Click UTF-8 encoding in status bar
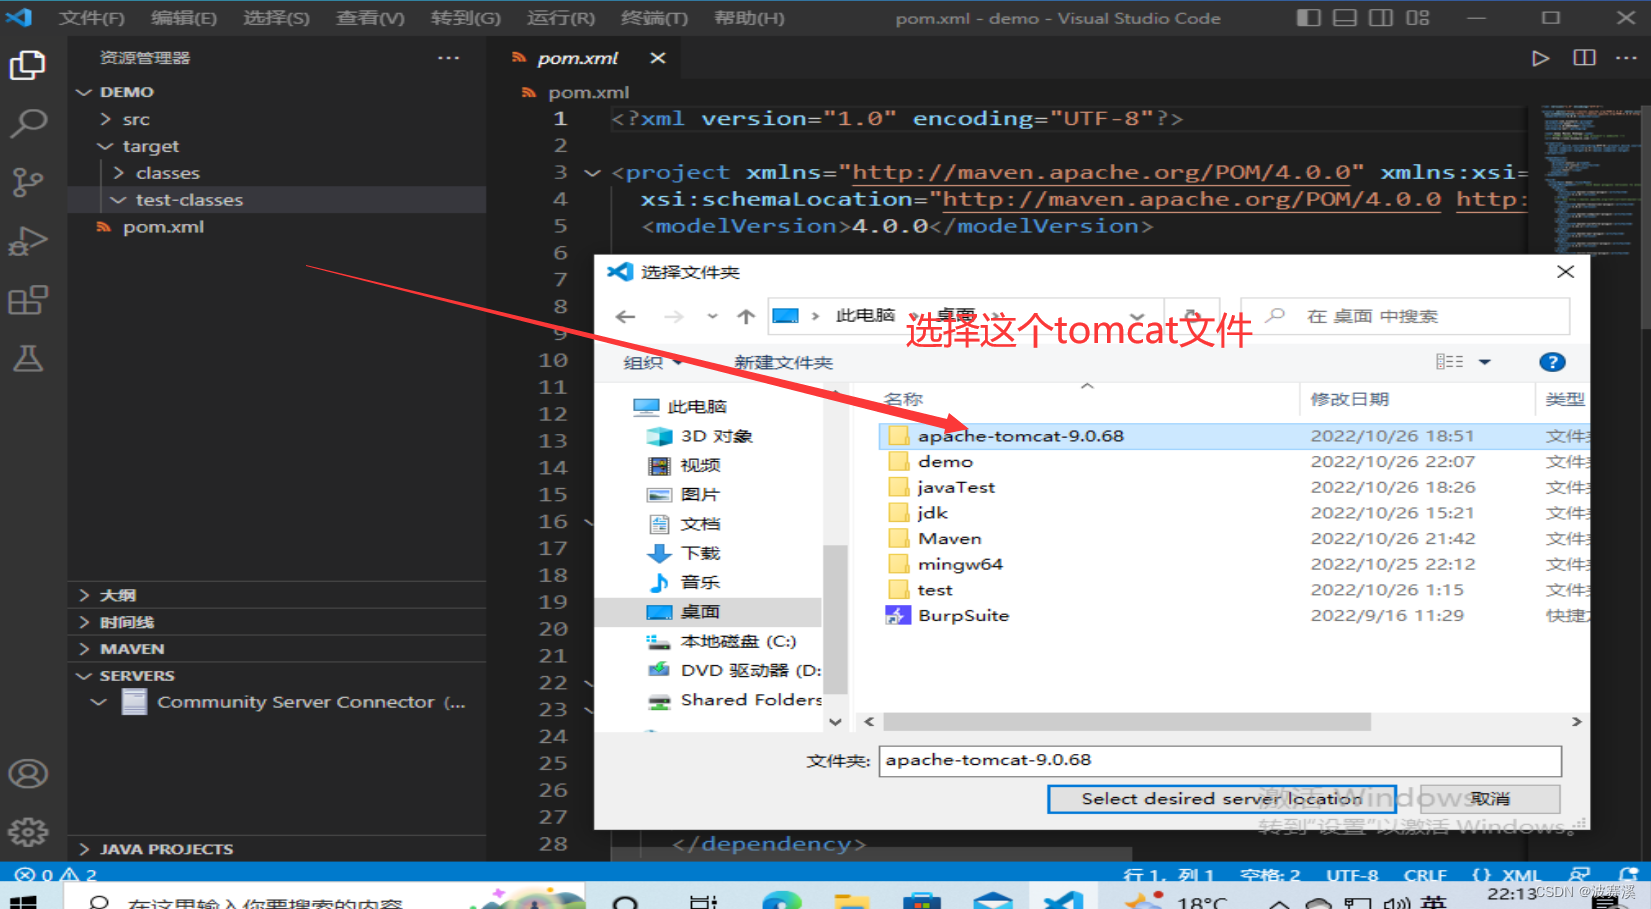This screenshot has width=1651, height=909. 1352,875
